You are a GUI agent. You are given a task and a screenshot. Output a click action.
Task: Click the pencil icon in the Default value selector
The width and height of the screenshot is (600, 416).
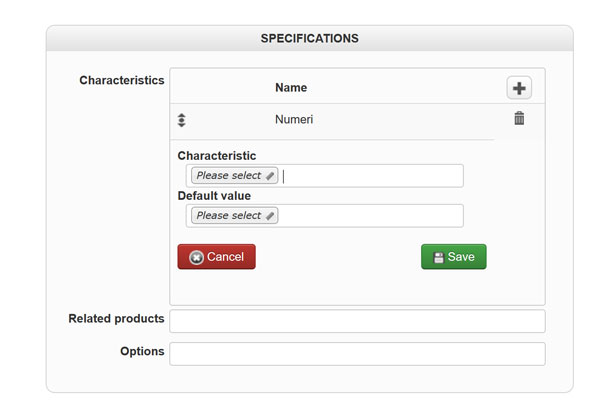click(270, 216)
